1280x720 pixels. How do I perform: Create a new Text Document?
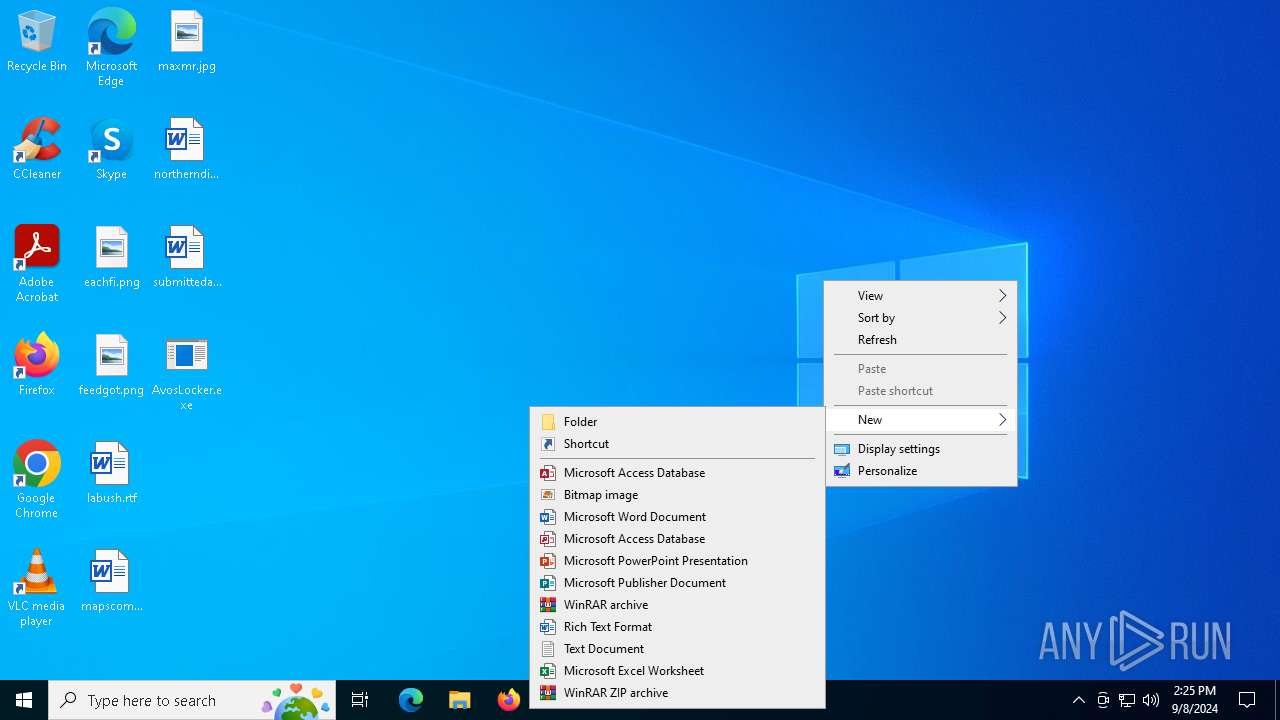[x=677, y=648]
